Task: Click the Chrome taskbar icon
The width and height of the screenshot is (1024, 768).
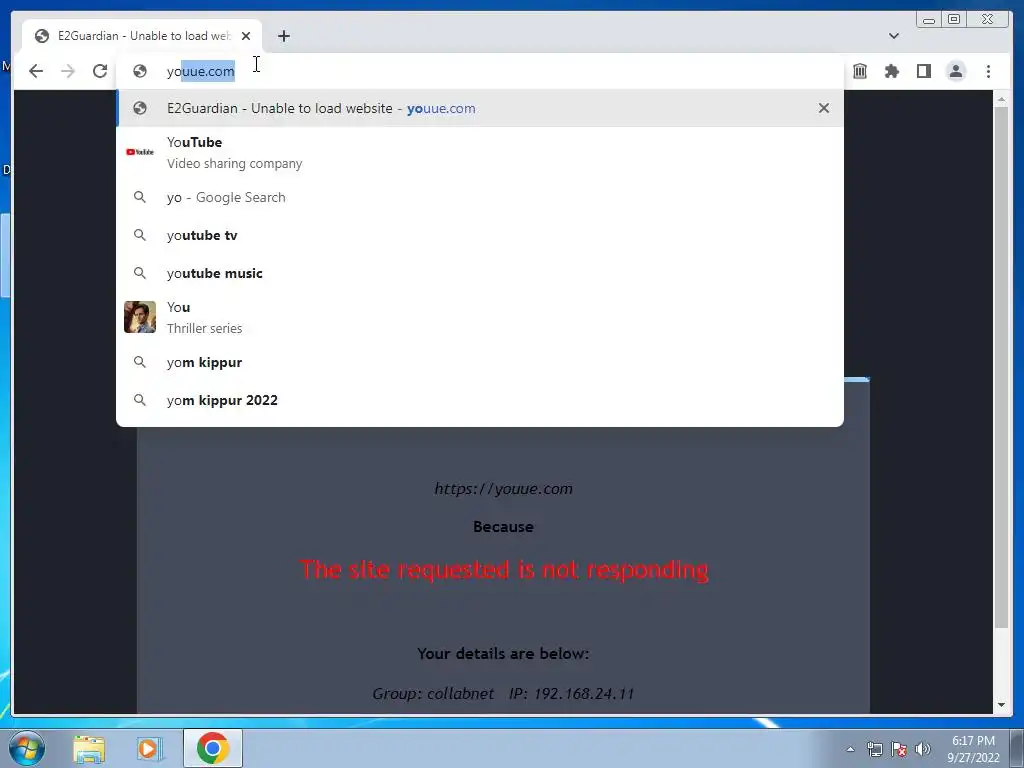Action: (x=212, y=748)
